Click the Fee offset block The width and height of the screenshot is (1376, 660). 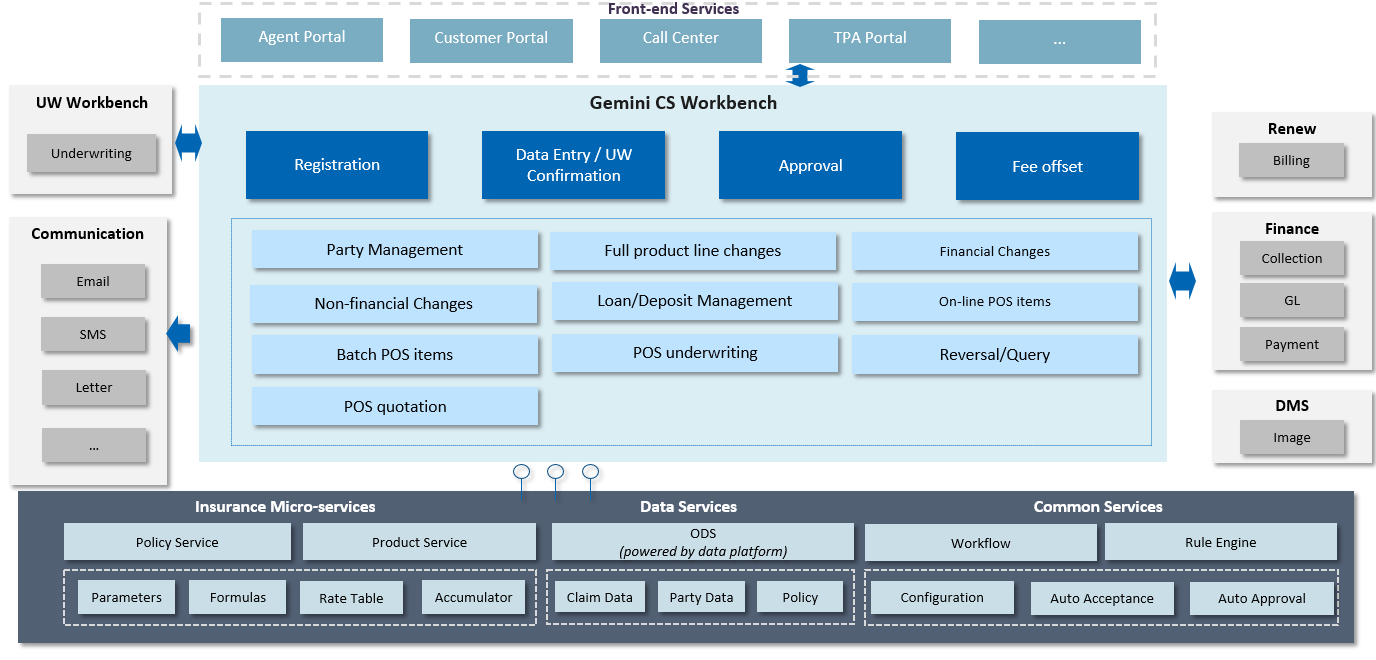tap(1047, 167)
